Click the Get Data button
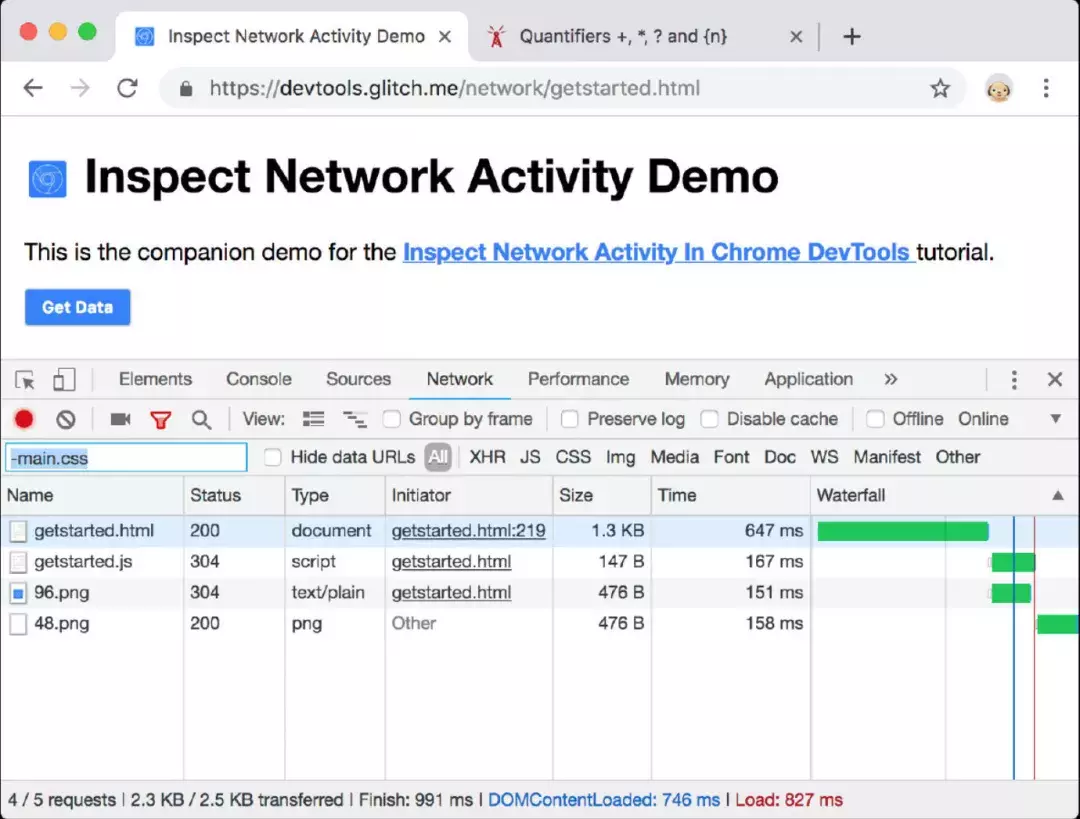This screenshot has height=819, width=1080. click(78, 307)
